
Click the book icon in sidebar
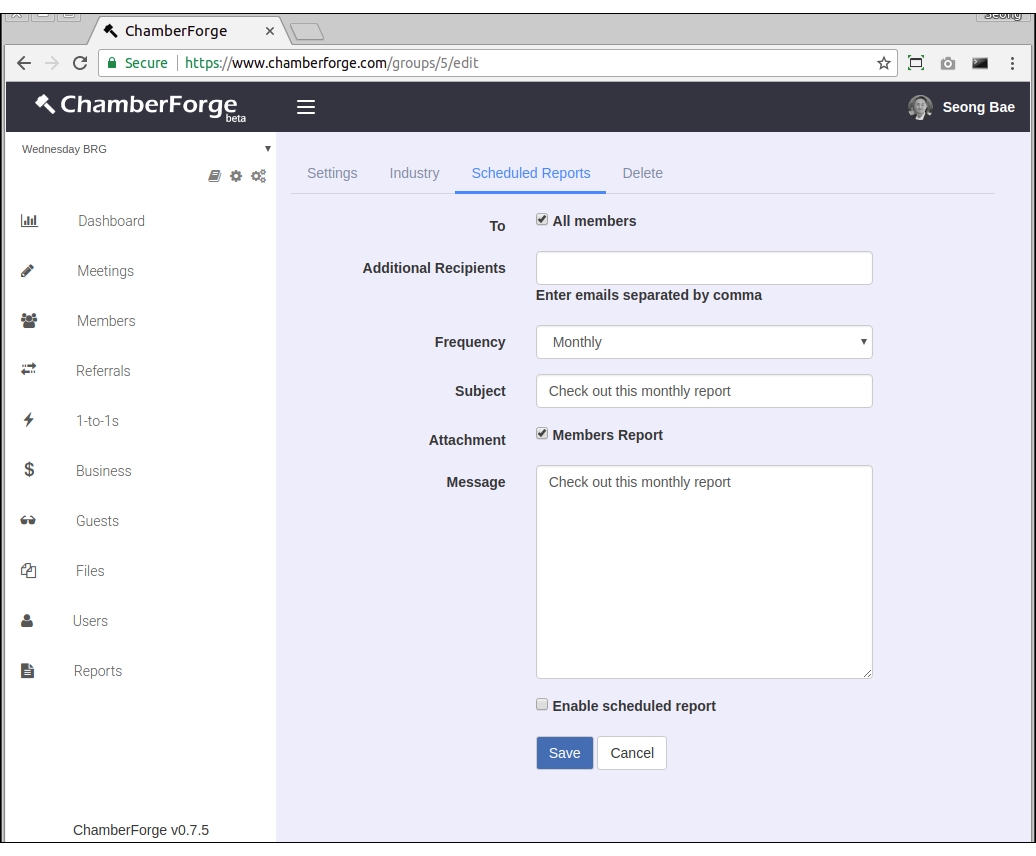click(x=214, y=176)
